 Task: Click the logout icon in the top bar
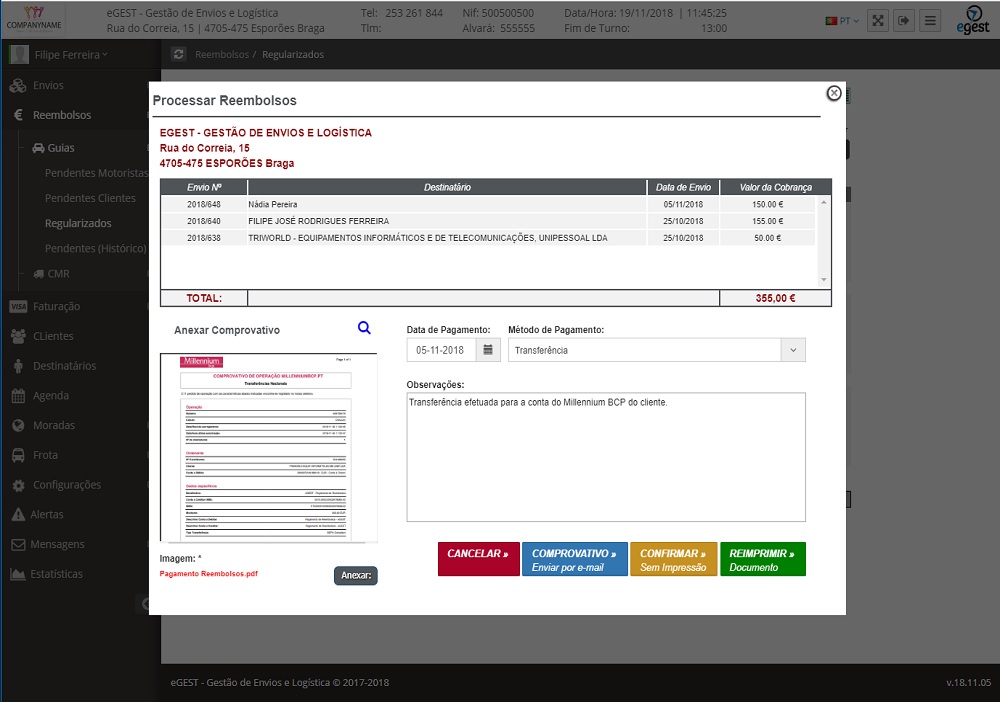click(903, 20)
